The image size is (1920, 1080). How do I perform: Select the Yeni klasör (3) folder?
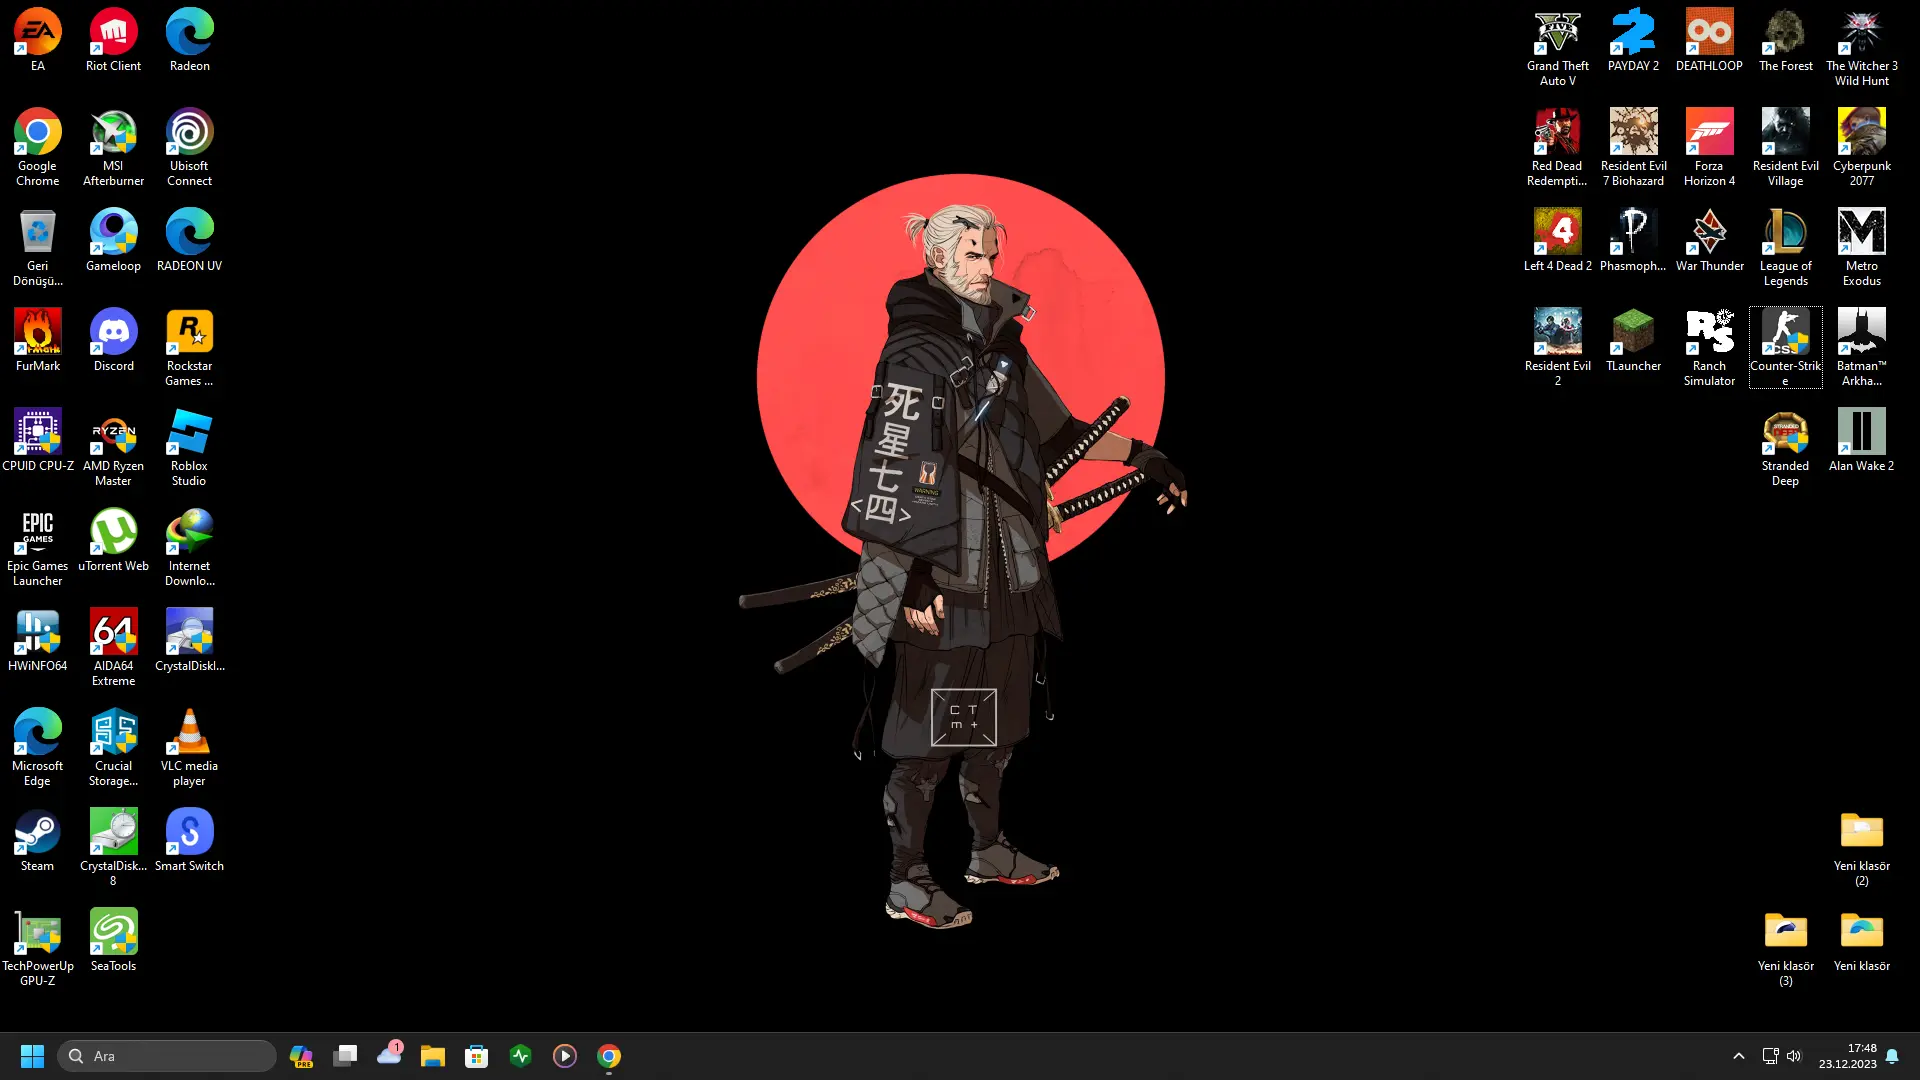[1785, 947]
